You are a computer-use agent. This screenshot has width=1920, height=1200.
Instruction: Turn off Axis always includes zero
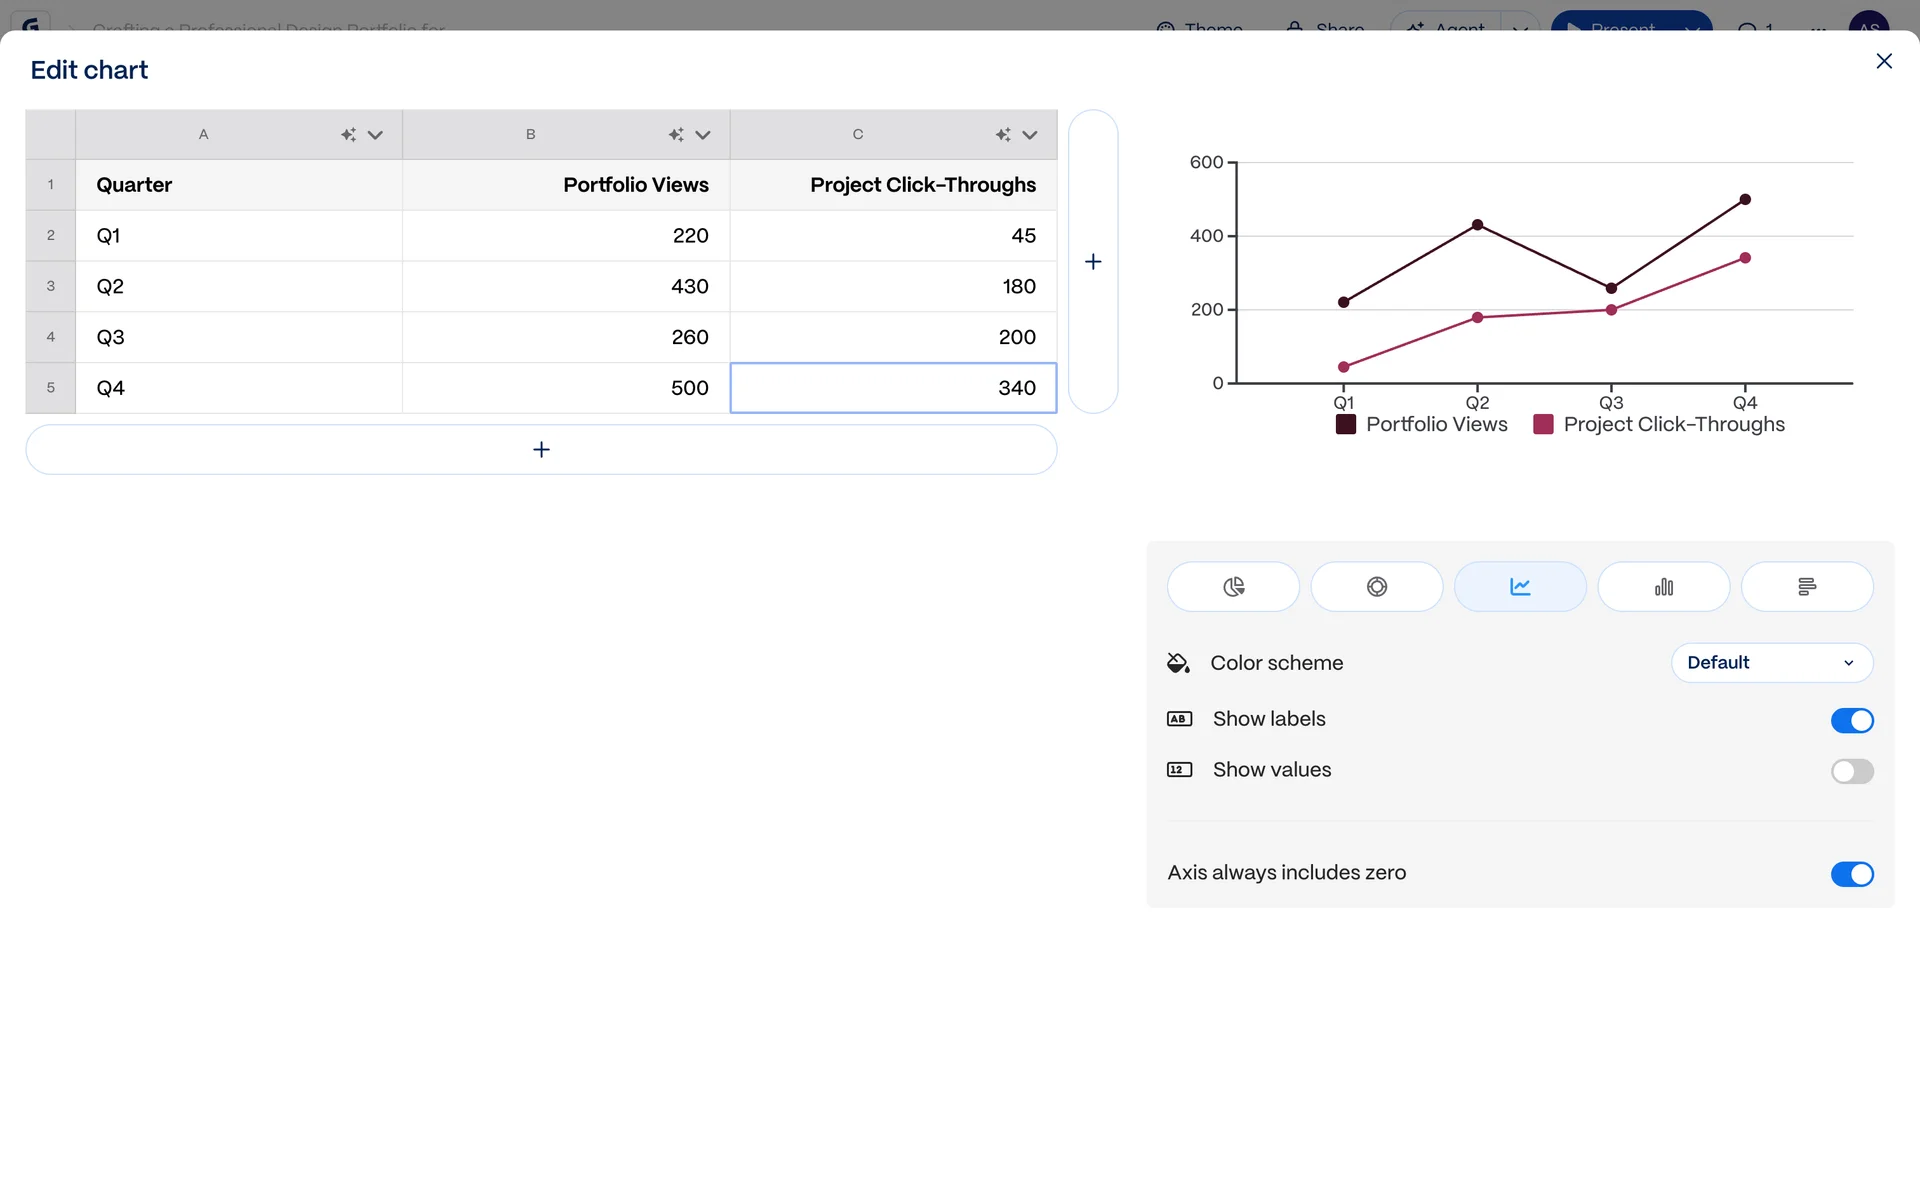(1851, 874)
